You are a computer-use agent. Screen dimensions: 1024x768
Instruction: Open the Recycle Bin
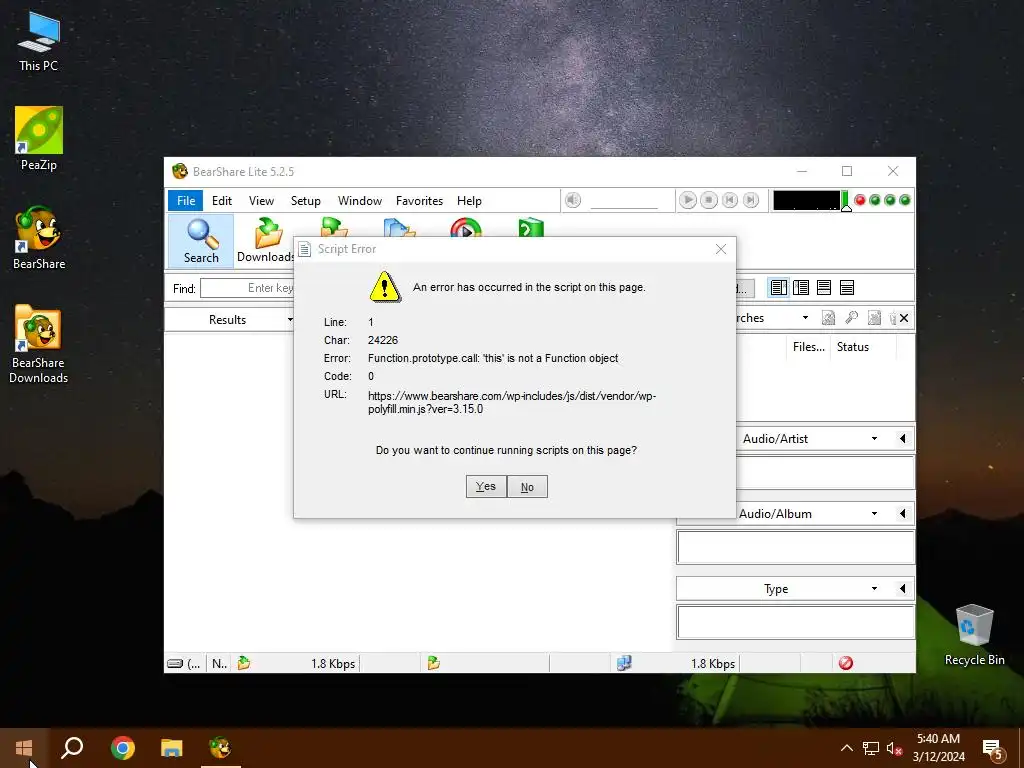tap(974, 635)
